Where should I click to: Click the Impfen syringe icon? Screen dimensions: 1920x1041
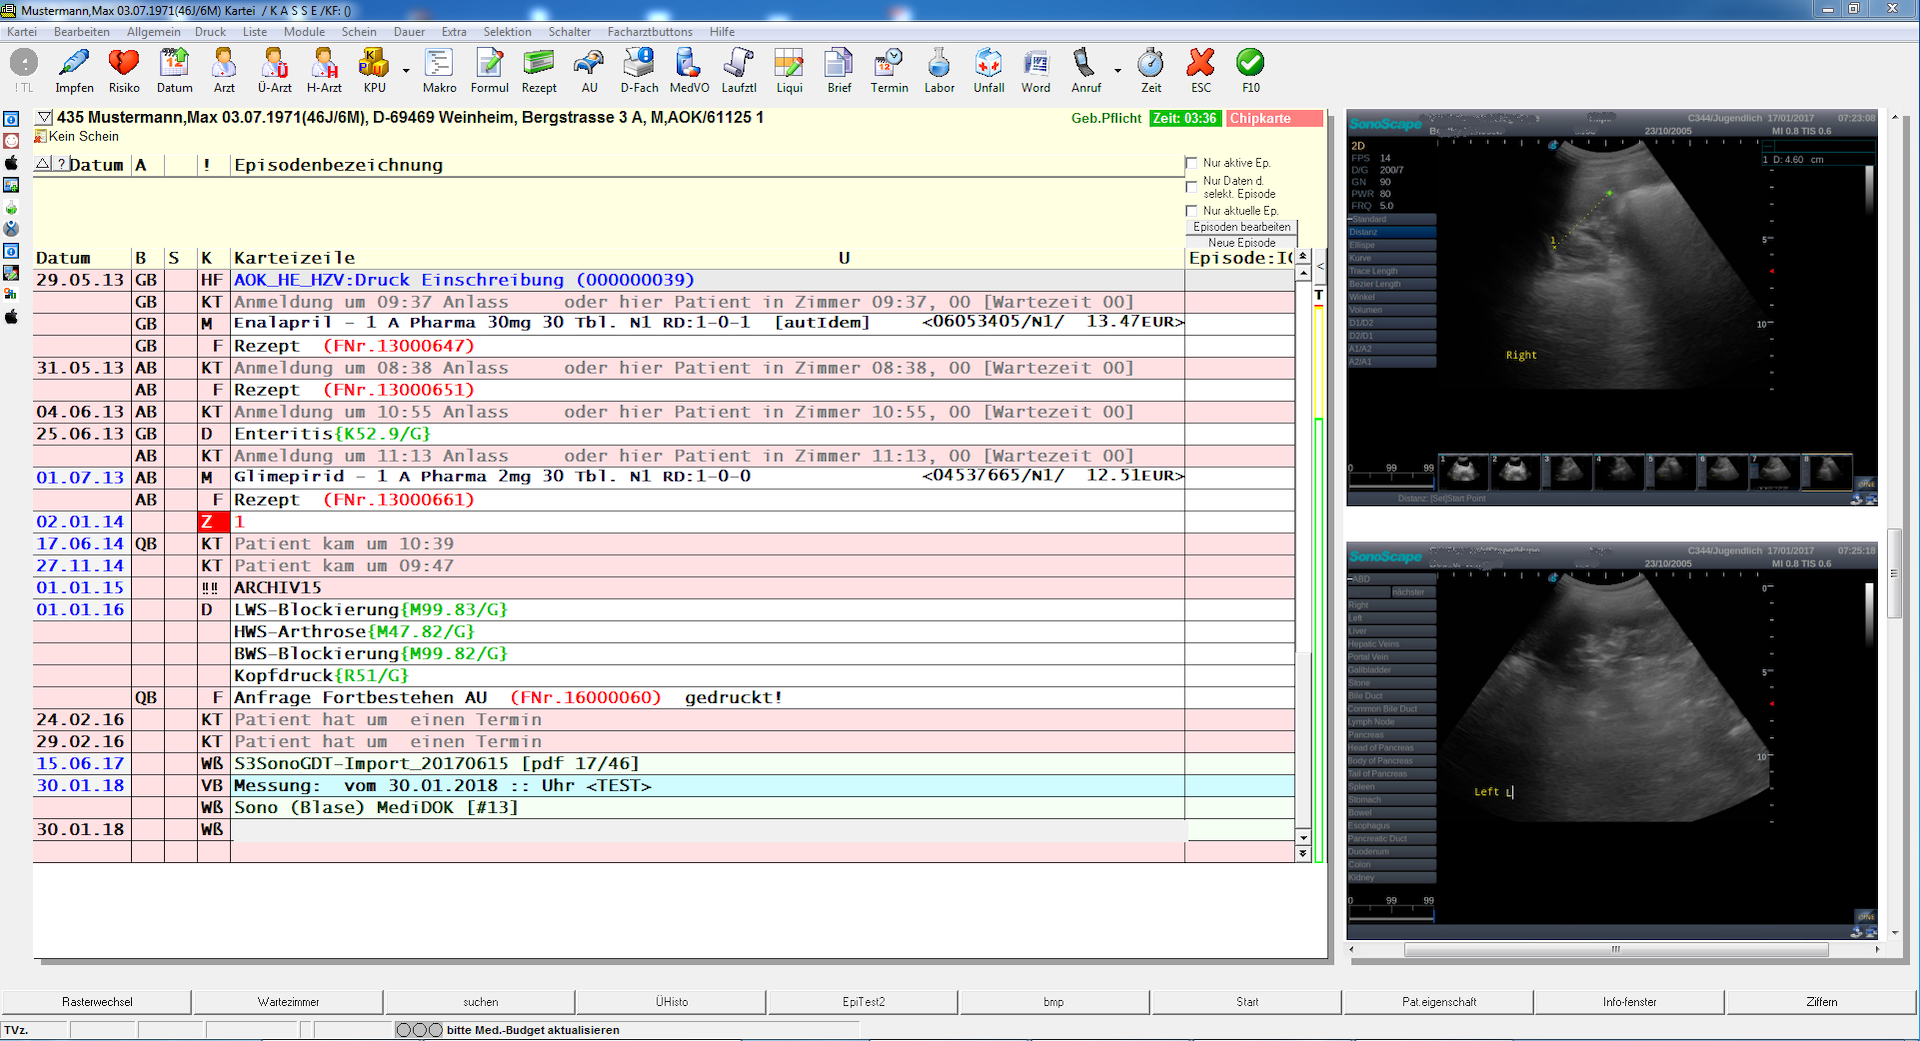(x=74, y=64)
